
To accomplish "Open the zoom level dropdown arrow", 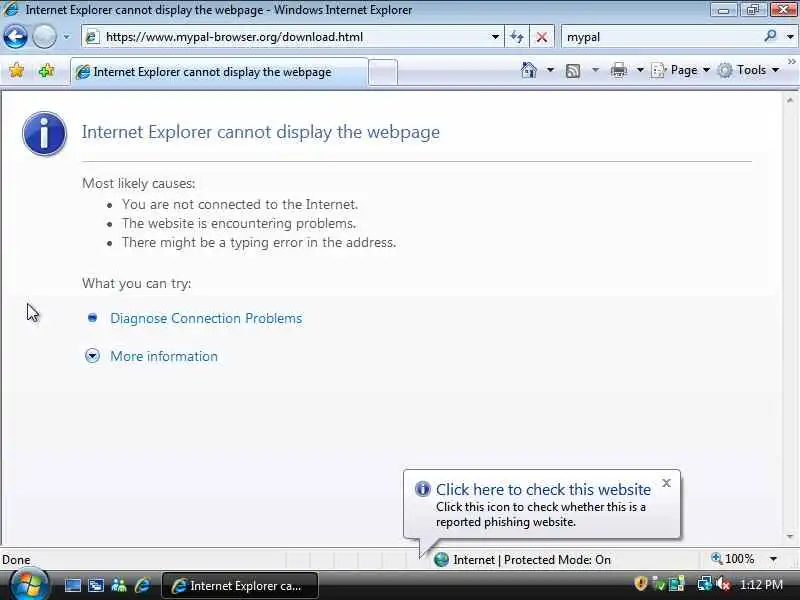I will click(x=773, y=559).
